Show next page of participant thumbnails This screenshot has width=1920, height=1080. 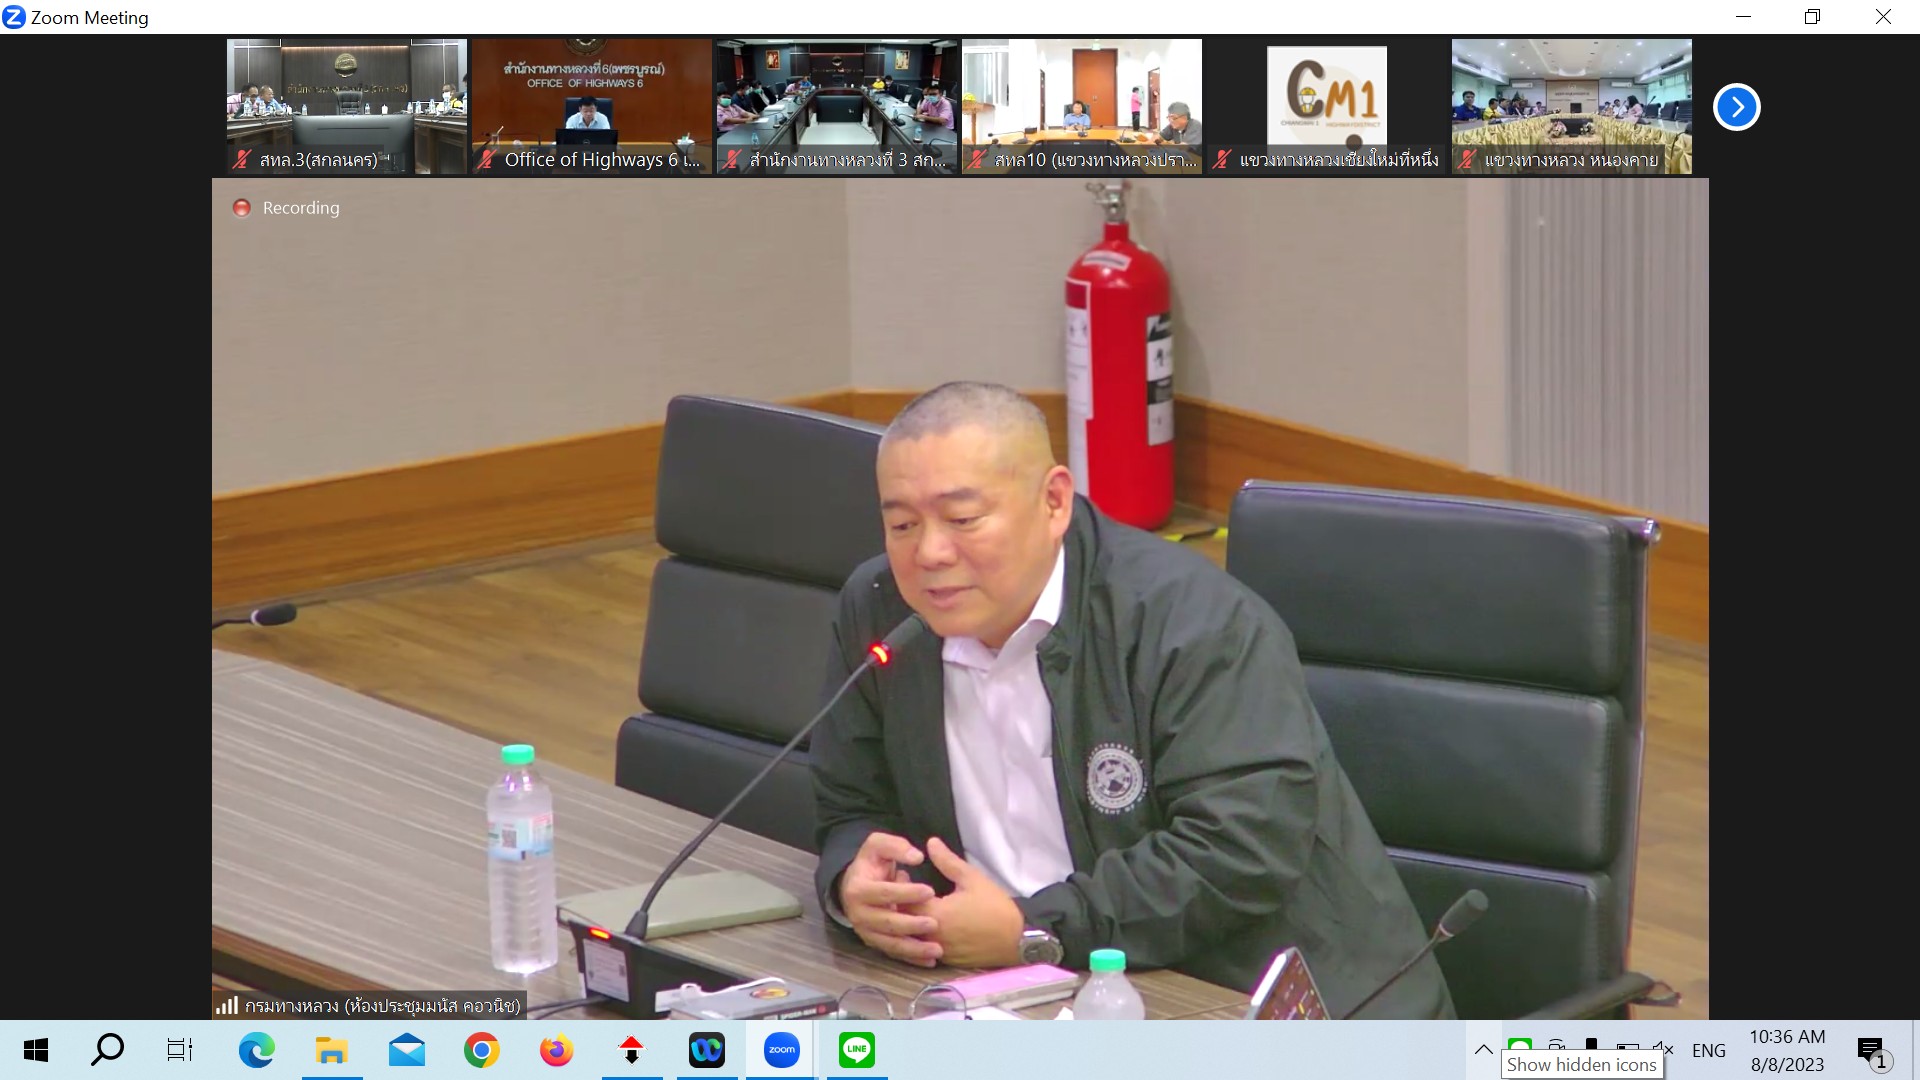pyautogui.click(x=1736, y=107)
